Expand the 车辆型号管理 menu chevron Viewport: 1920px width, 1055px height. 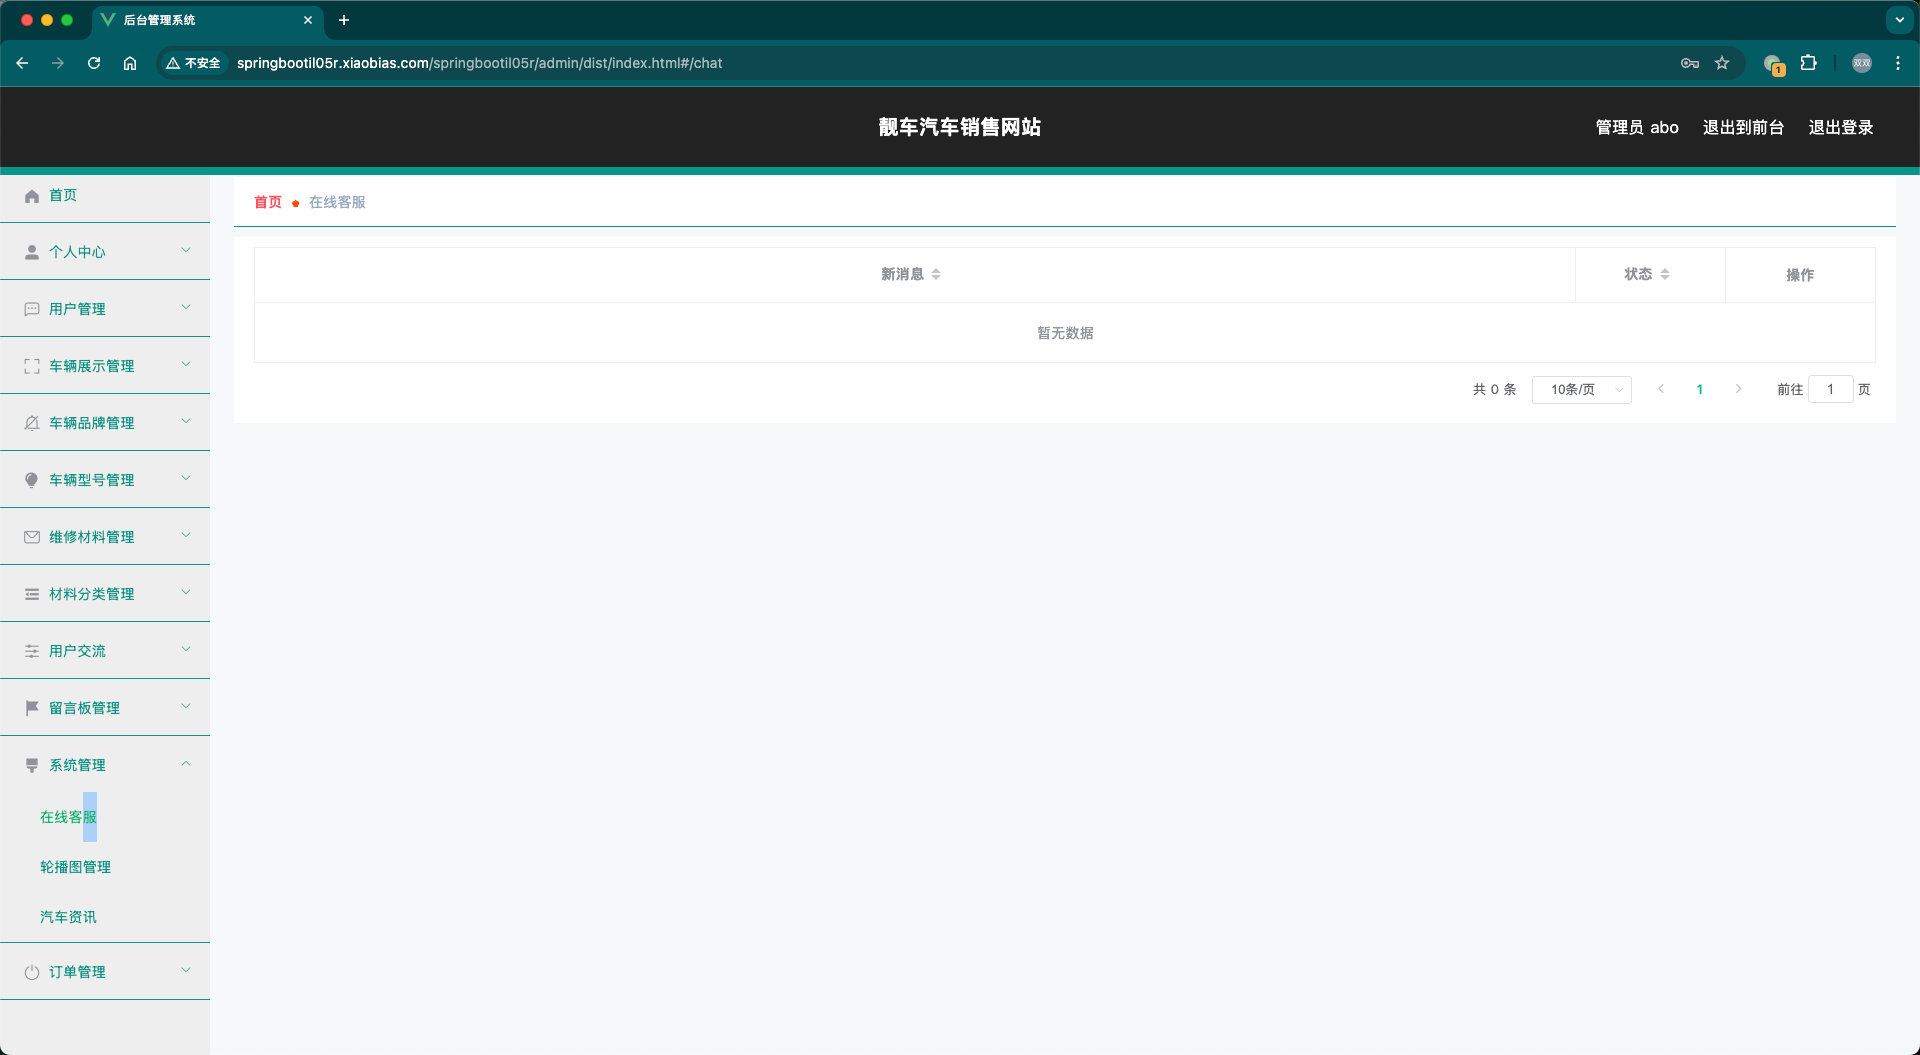tap(186, 478)
